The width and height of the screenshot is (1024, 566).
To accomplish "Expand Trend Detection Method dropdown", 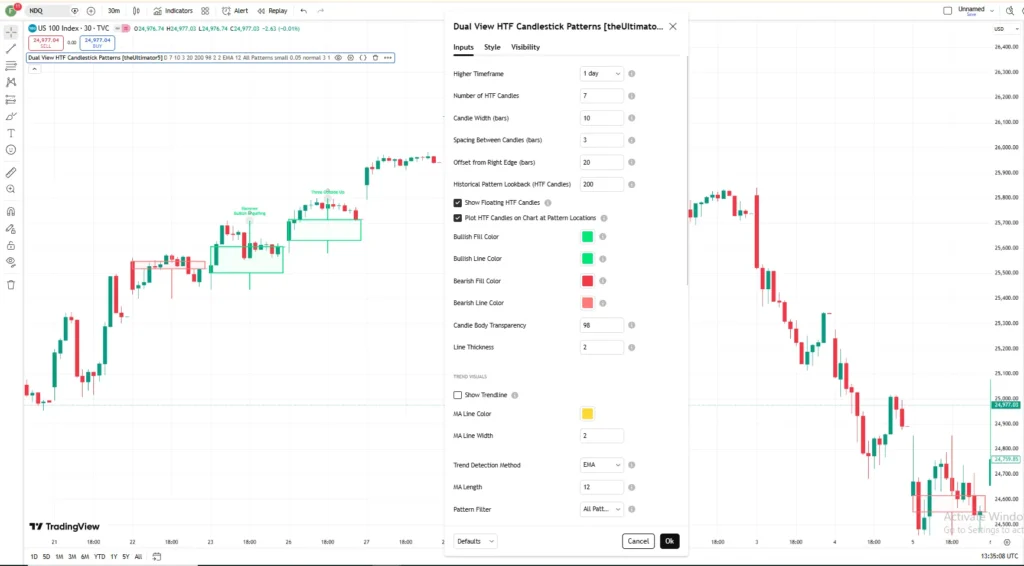I will point(601,465).
